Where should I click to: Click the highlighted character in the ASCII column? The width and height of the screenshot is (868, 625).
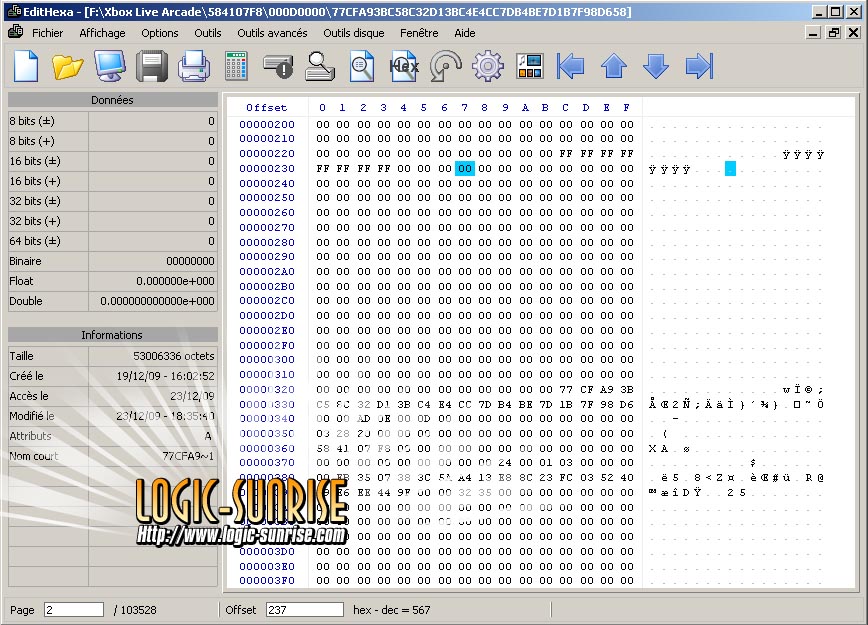click(x=730, y=168)
